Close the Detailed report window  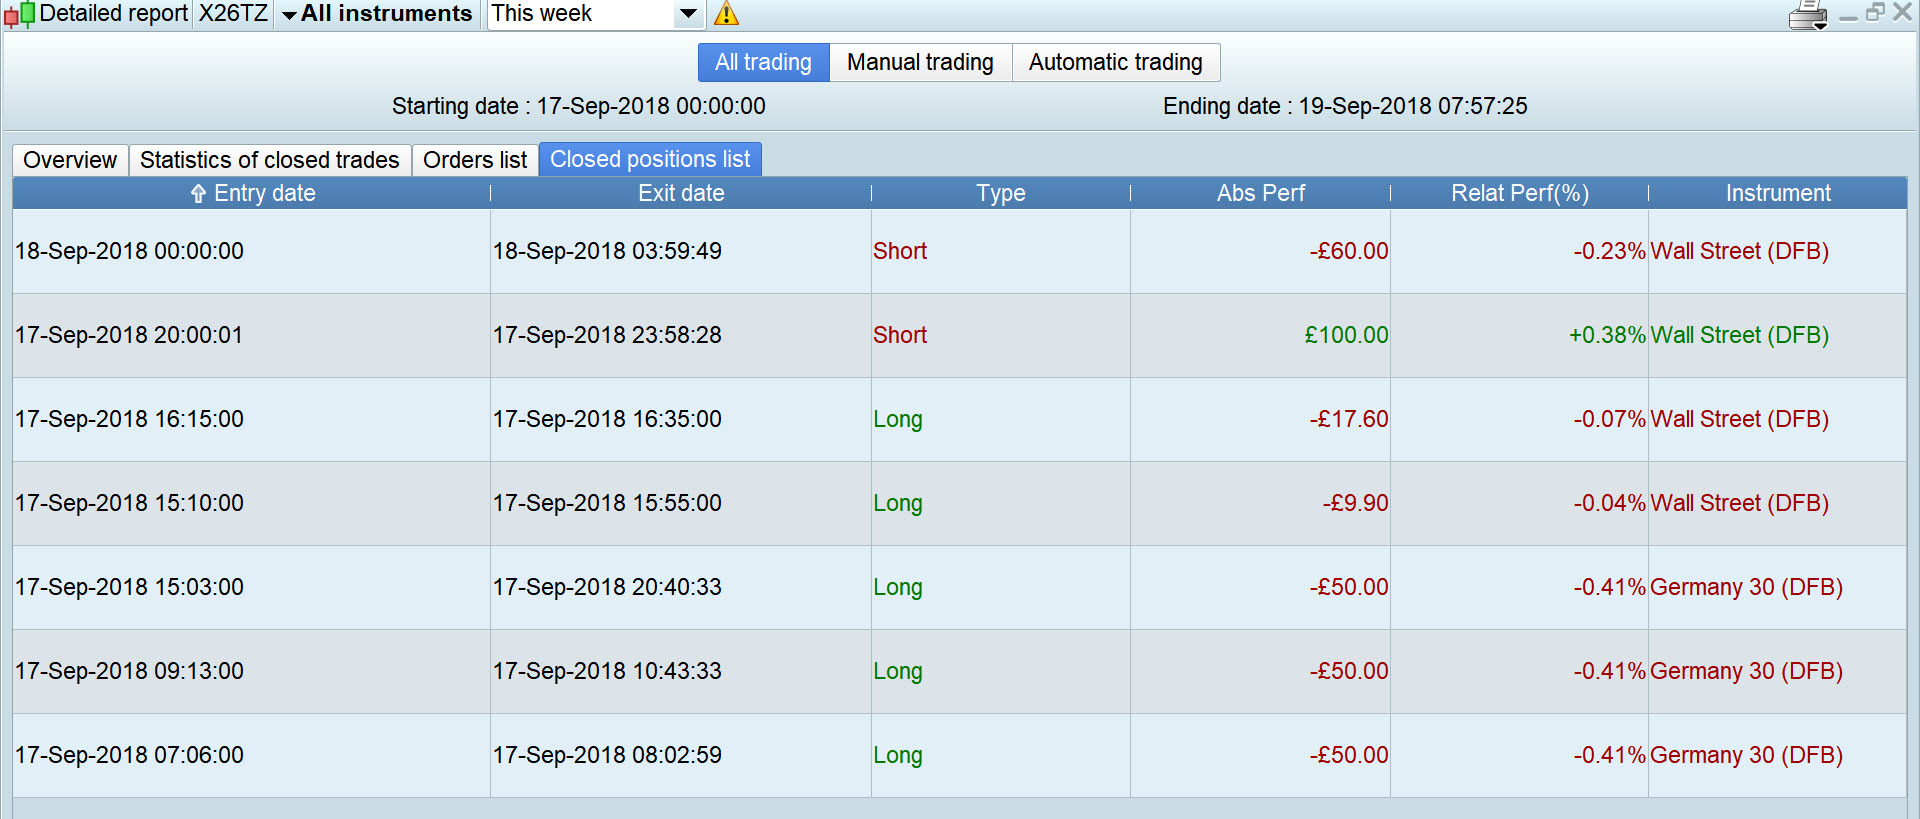click(1902, 12)
